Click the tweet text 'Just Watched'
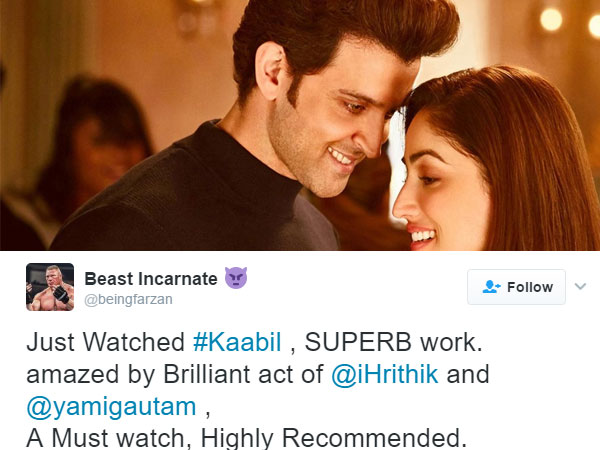 (106, 342)
